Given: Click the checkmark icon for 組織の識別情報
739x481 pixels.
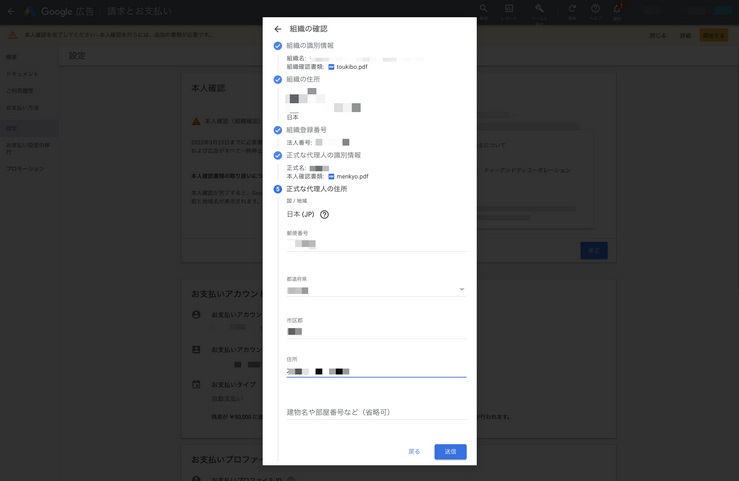Looking at the screenshot, I should [278, 46].
